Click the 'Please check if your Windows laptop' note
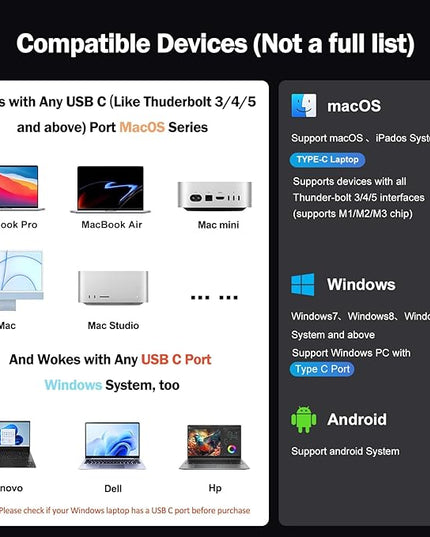 click(x=125, y=510)
